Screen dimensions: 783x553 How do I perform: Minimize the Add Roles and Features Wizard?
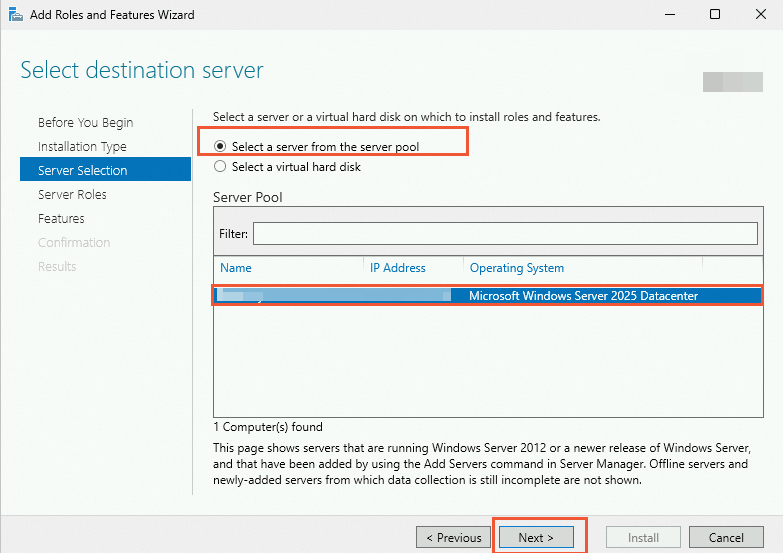coord(670,14)
